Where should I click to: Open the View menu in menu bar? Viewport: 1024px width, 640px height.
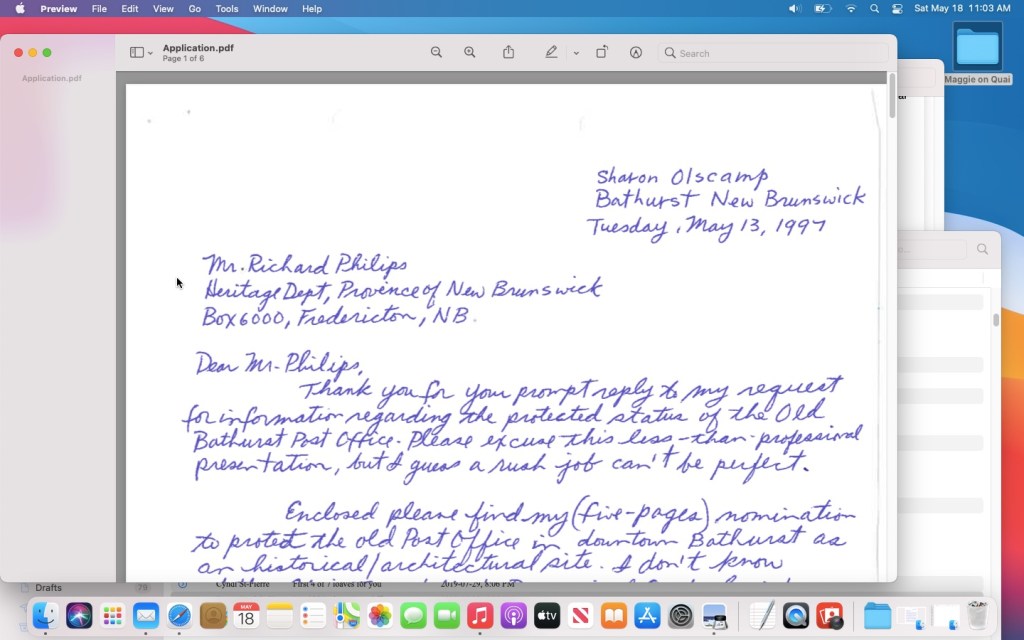coord(163,8)
